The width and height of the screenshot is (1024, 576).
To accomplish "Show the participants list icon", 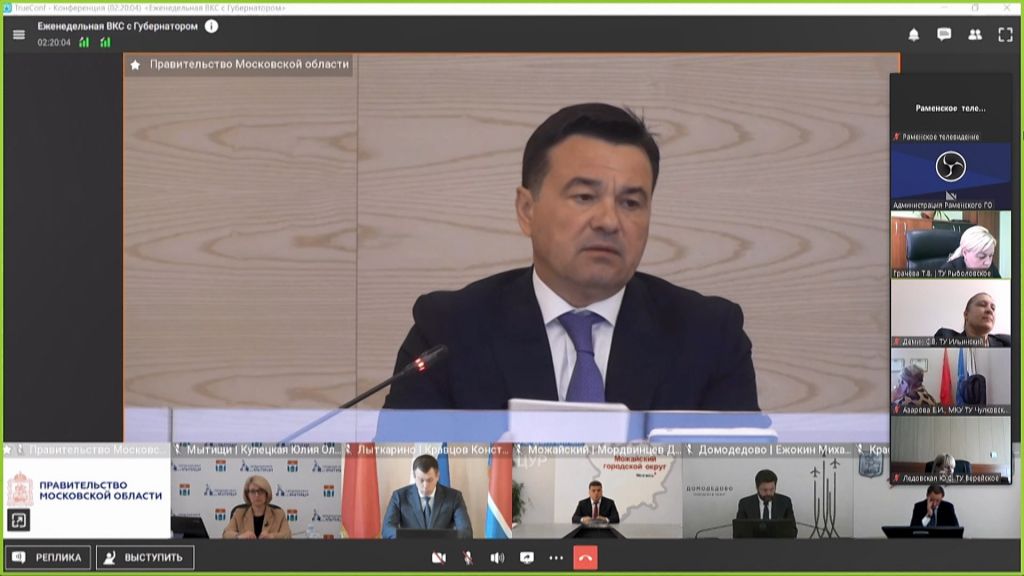I will coord(974,35).
